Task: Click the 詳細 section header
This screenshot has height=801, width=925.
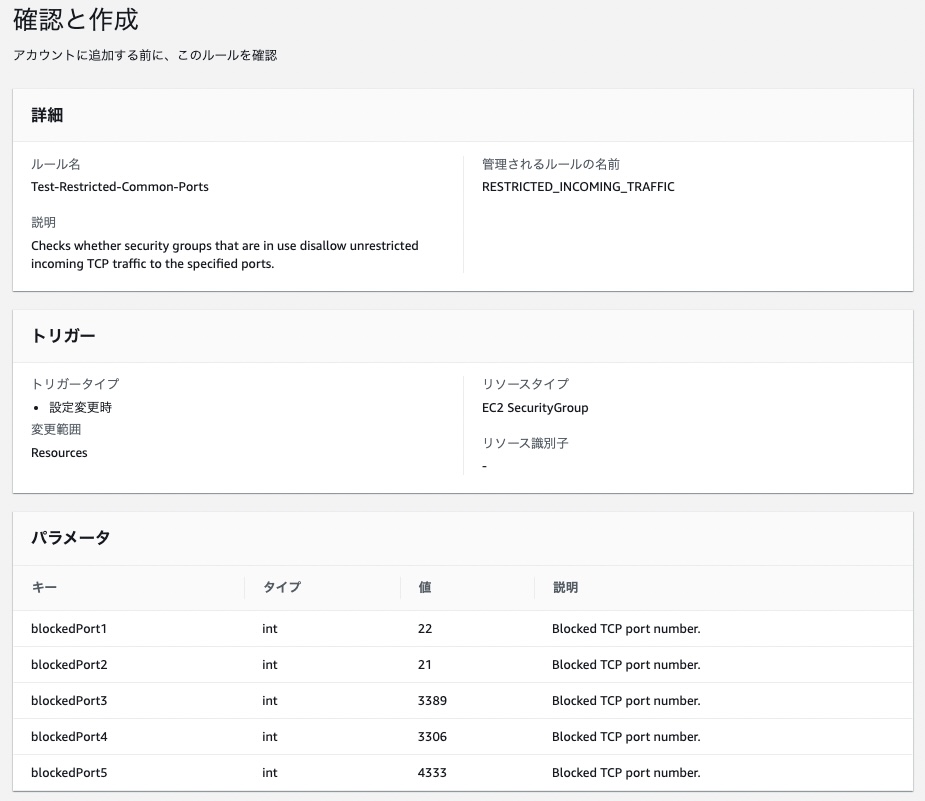Action: click(47, 115)
